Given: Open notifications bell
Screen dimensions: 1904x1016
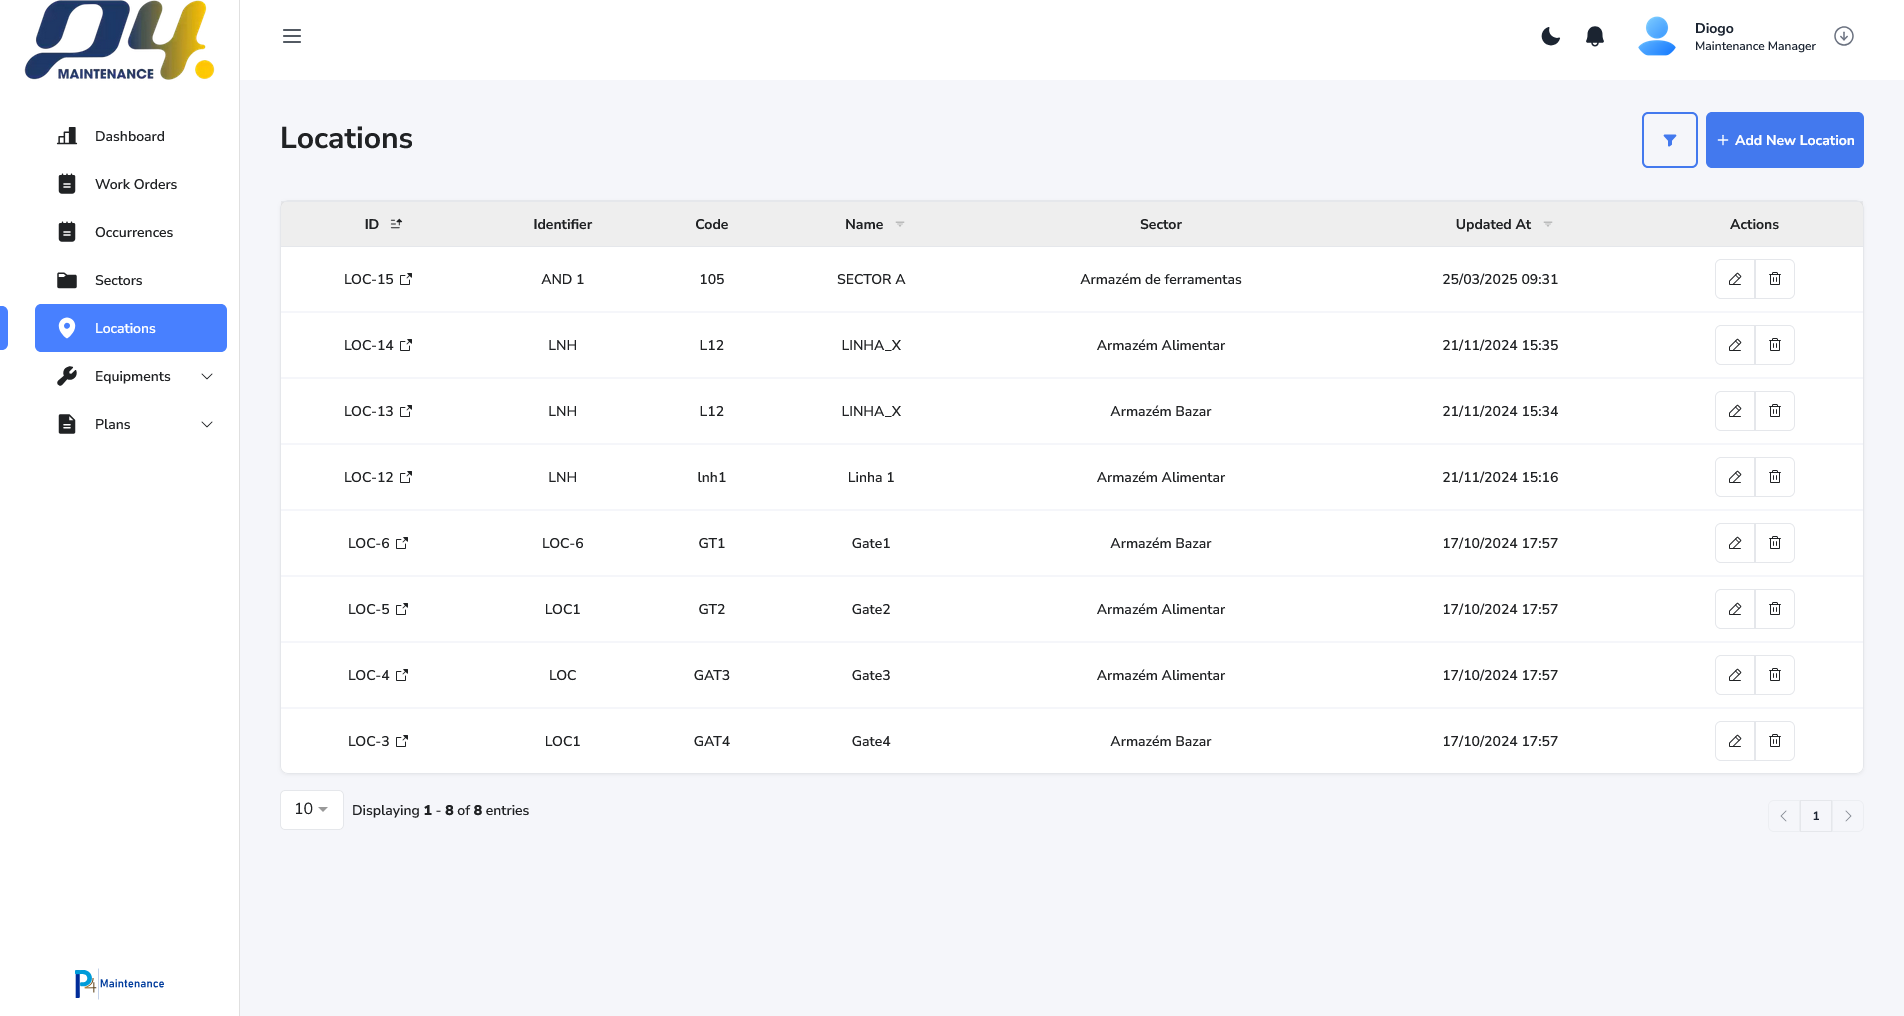Looking at the screenshot, I should [1595, 36].
